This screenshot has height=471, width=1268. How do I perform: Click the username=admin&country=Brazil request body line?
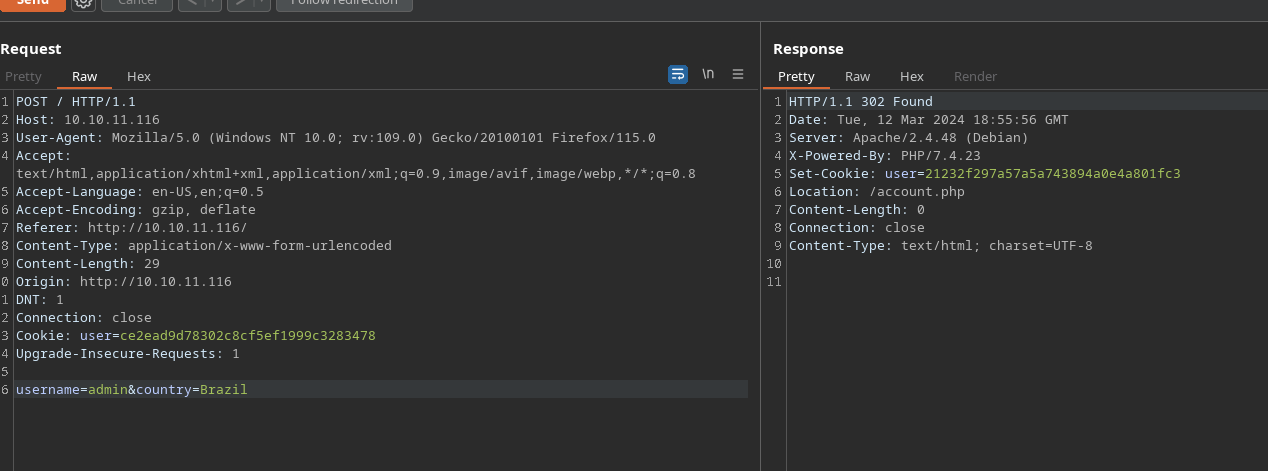click(132, 390)
